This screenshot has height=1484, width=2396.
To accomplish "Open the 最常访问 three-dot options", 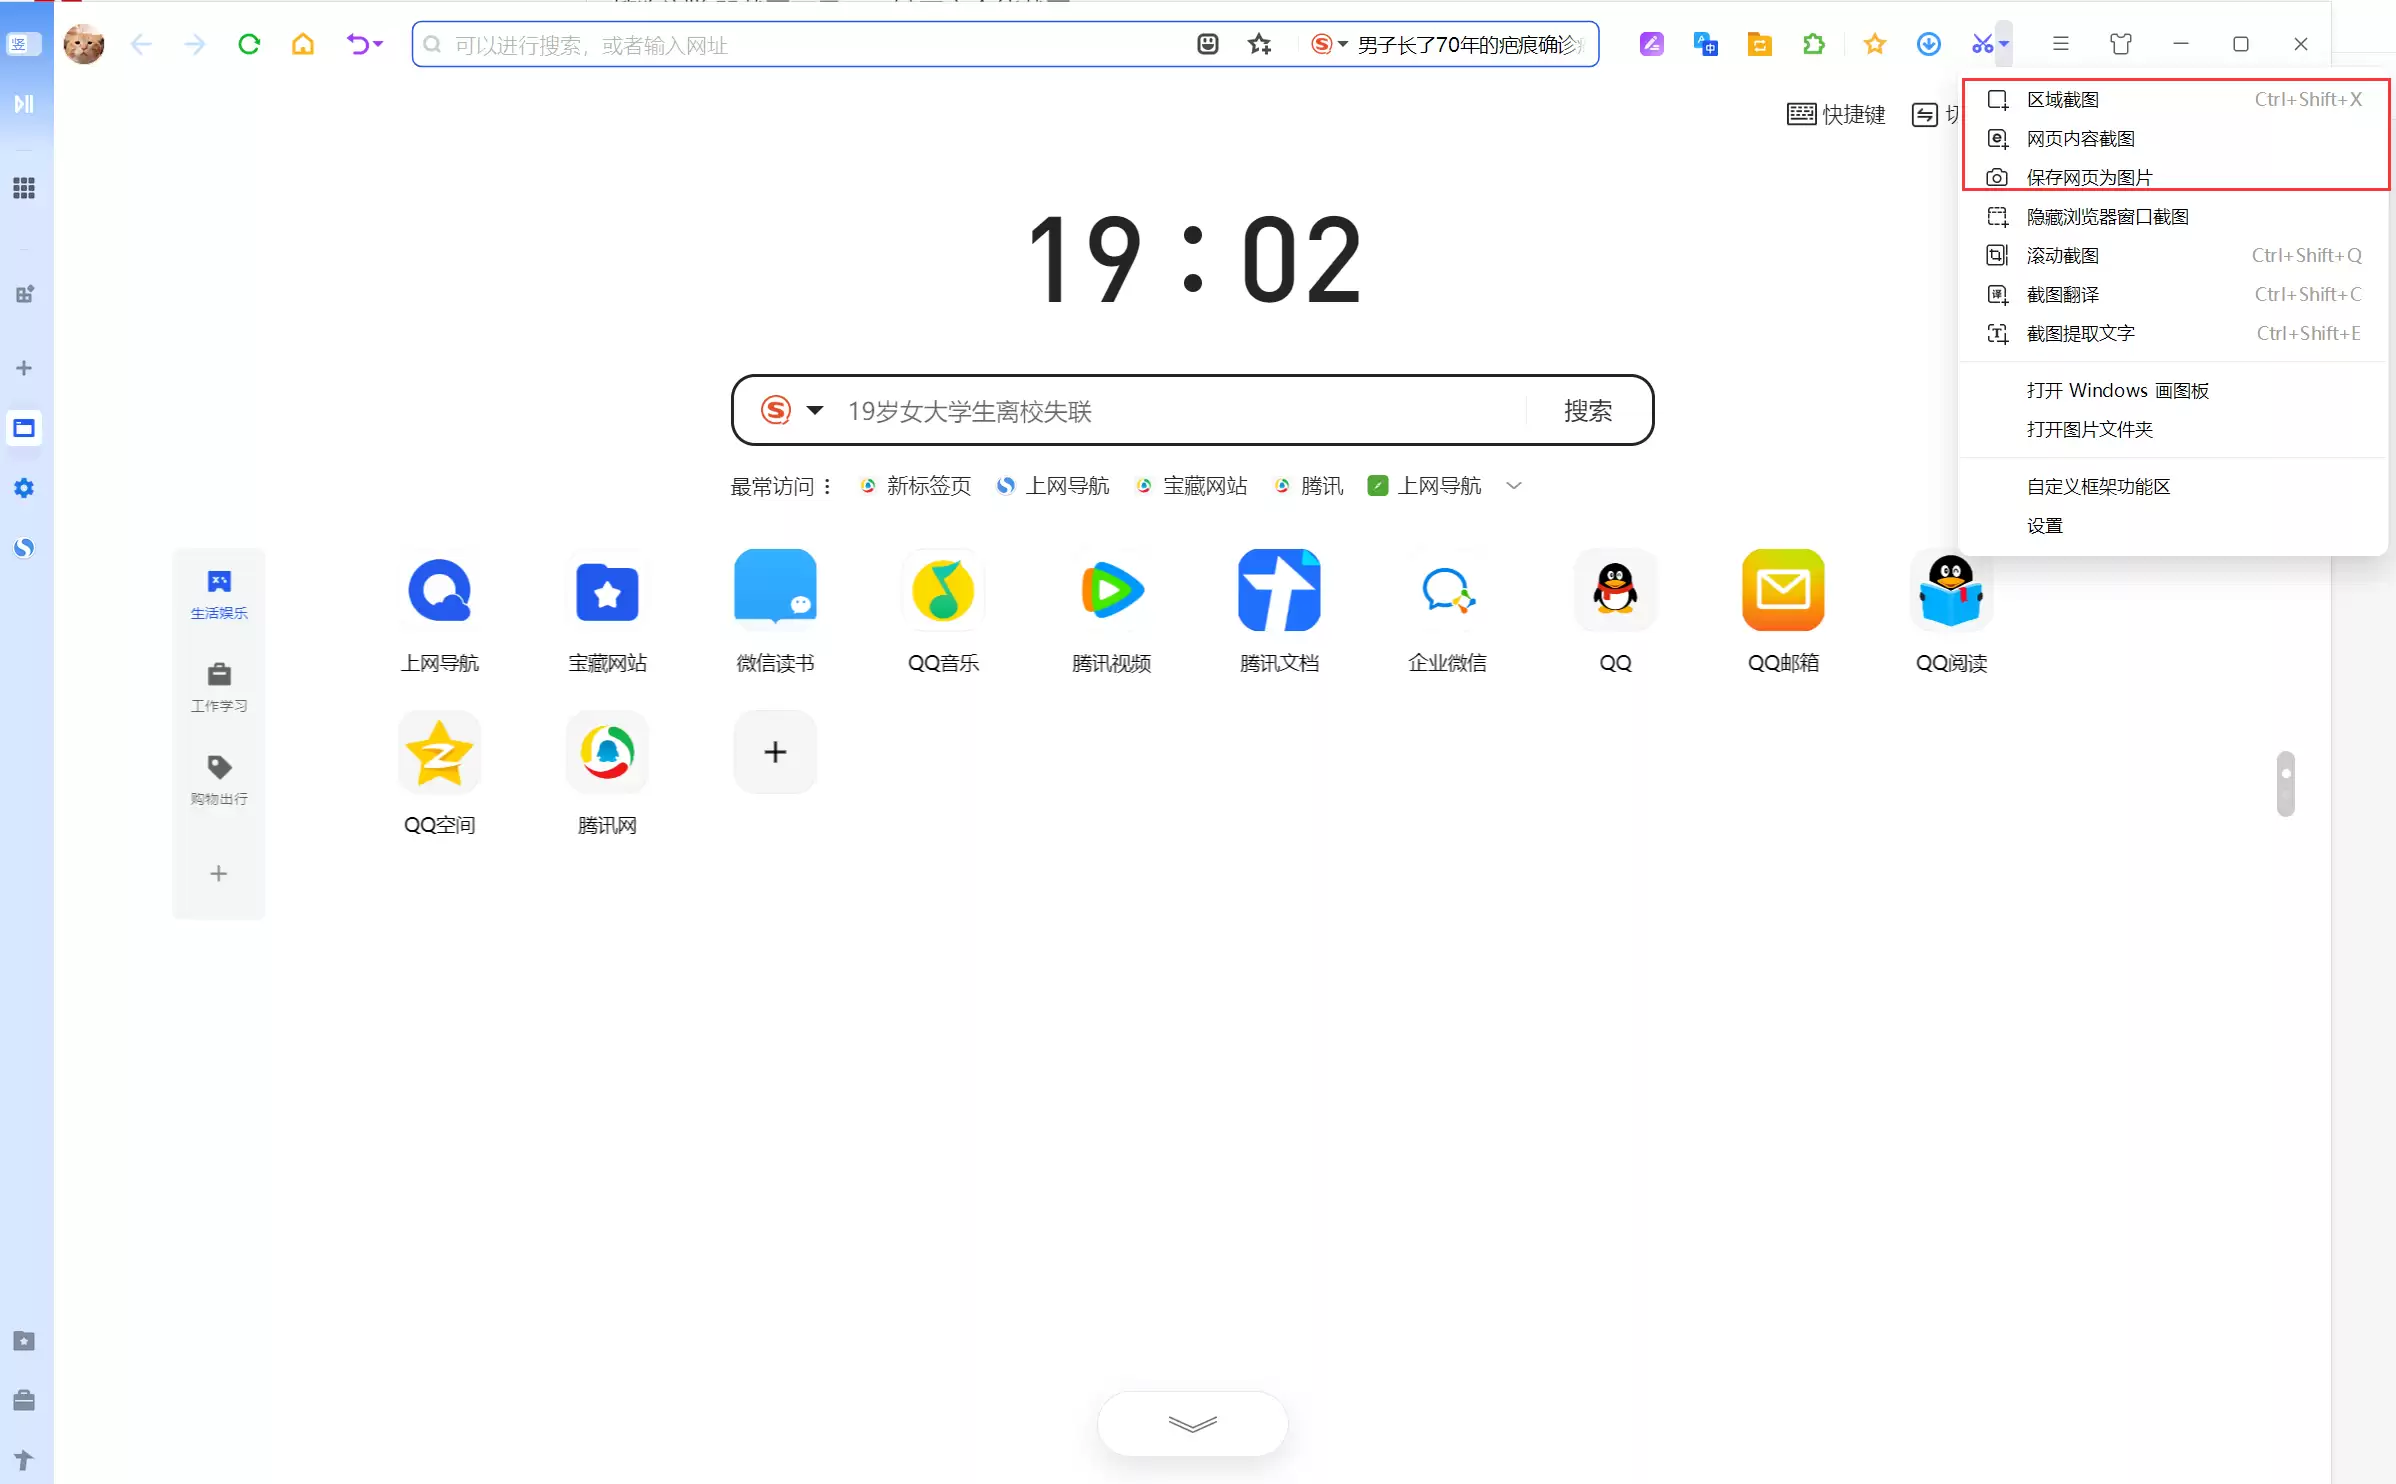I will pos(827,486).
